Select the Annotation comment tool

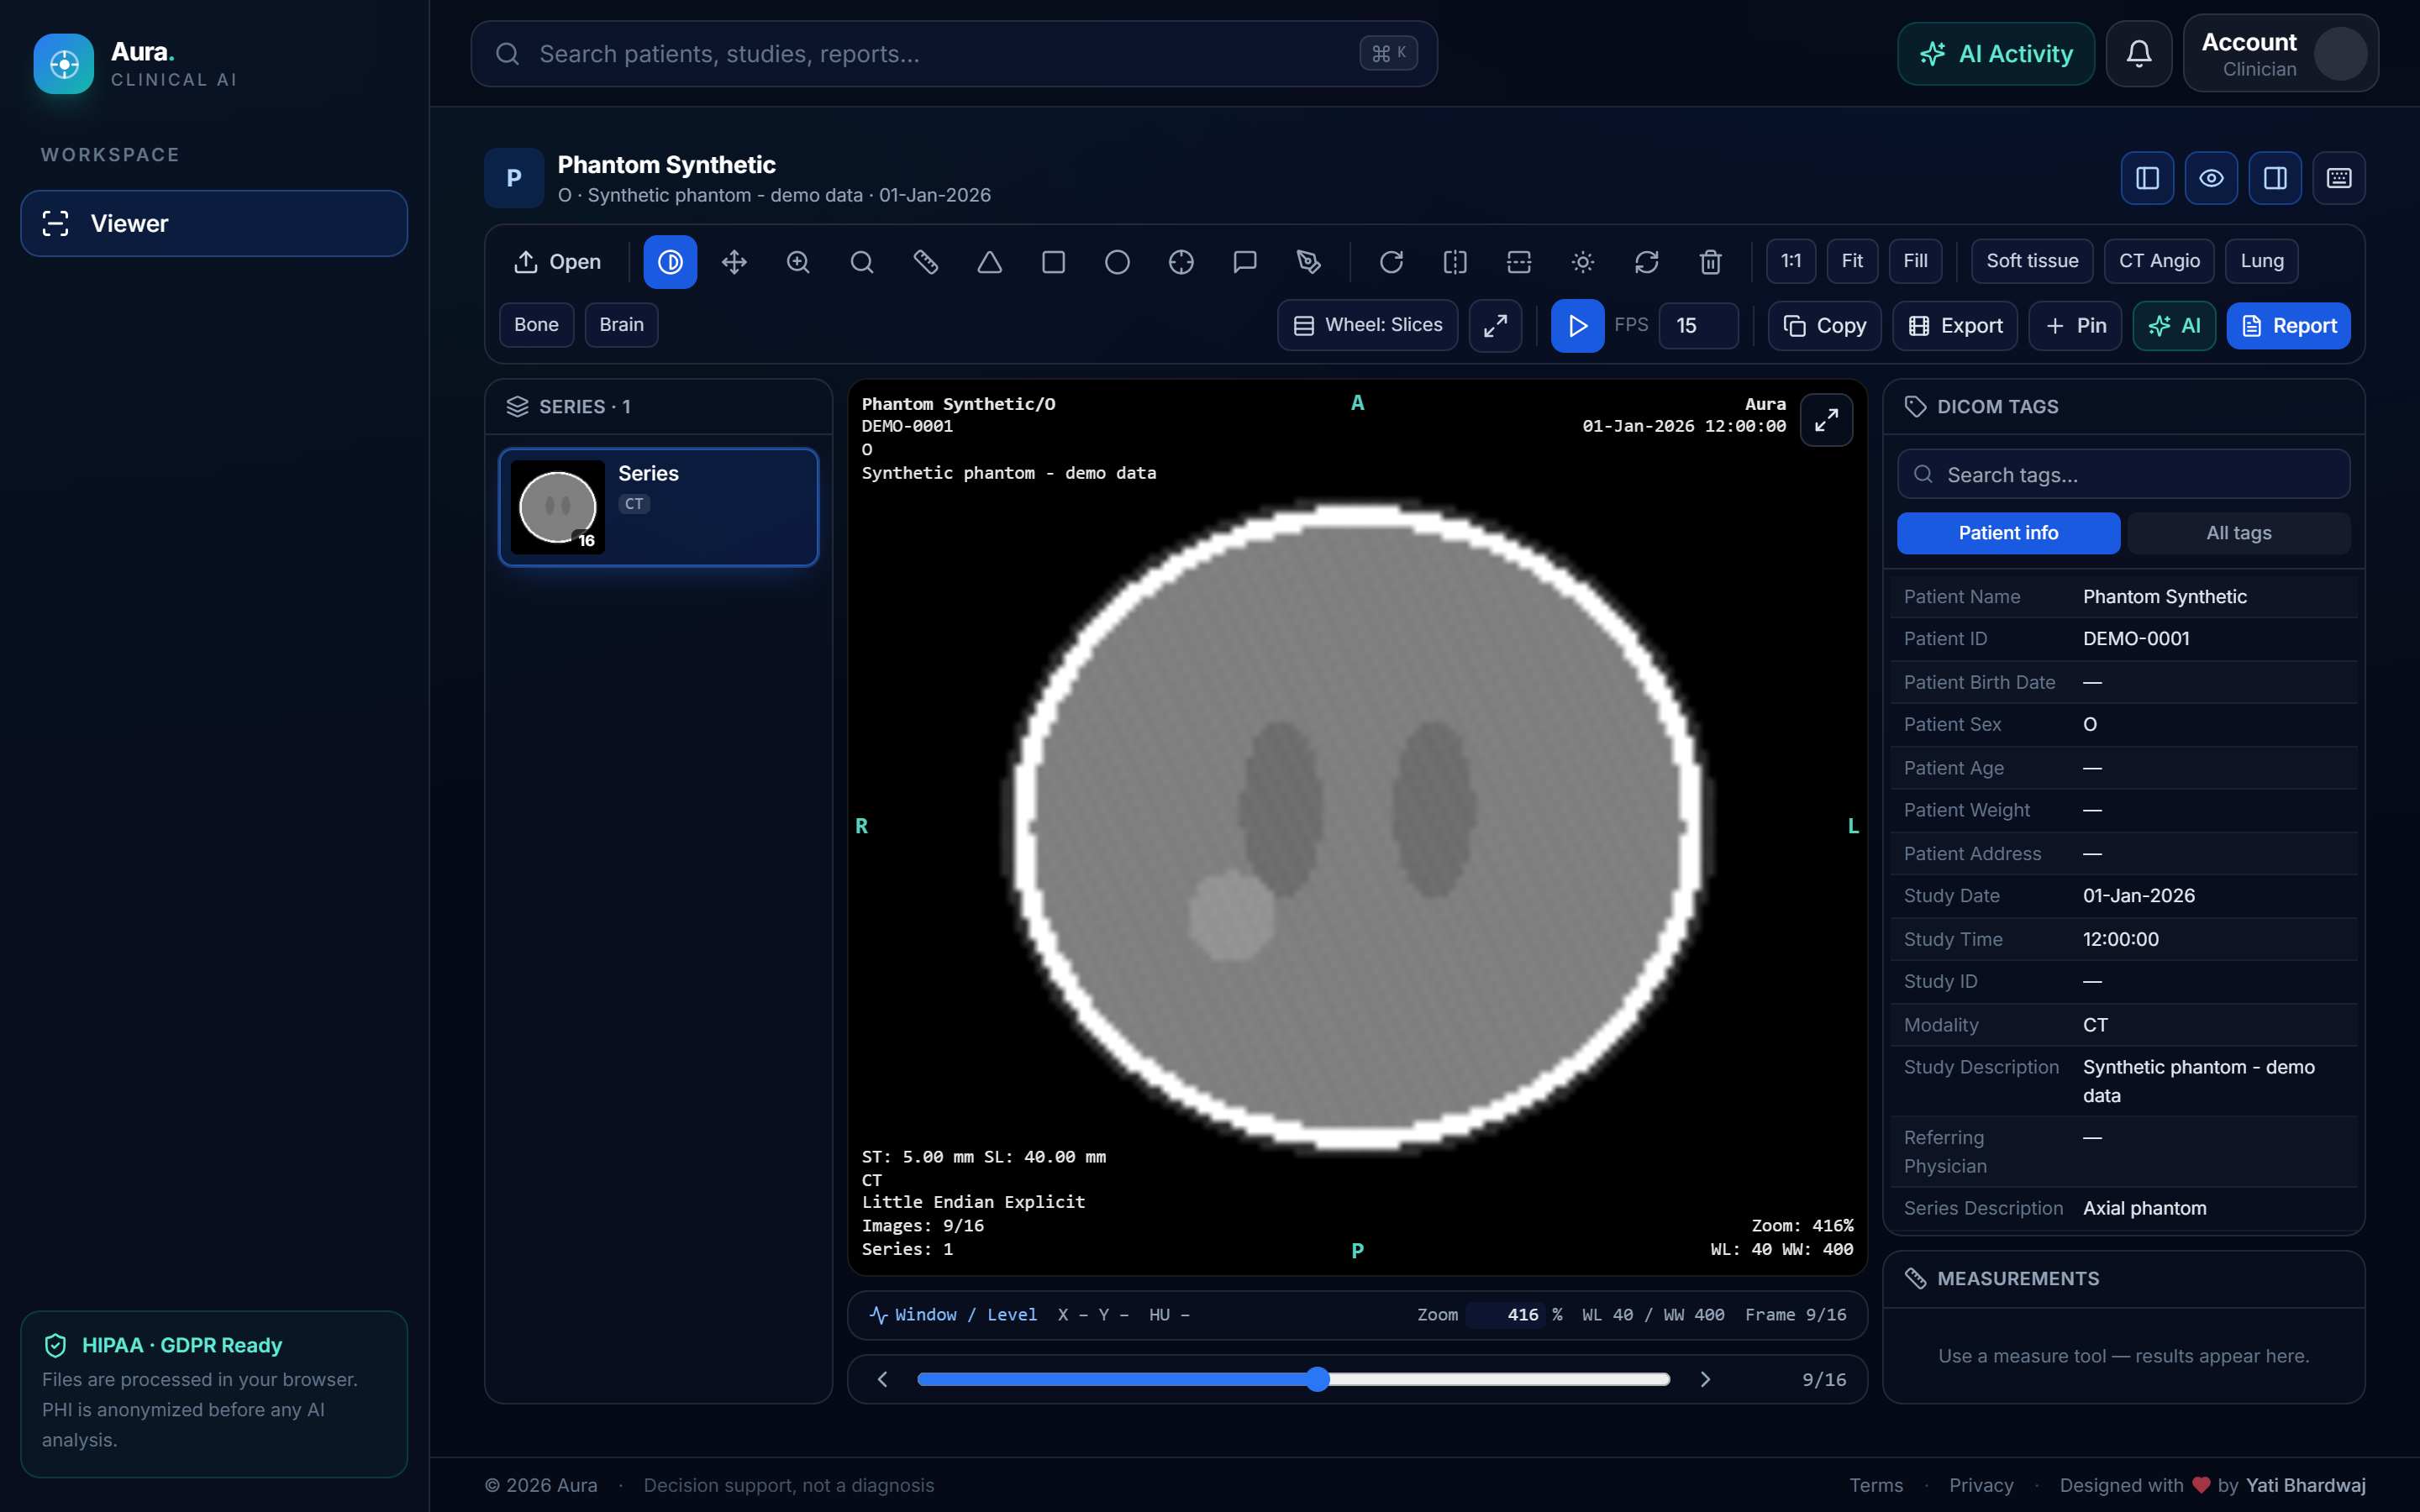(x=1245, y=262)
